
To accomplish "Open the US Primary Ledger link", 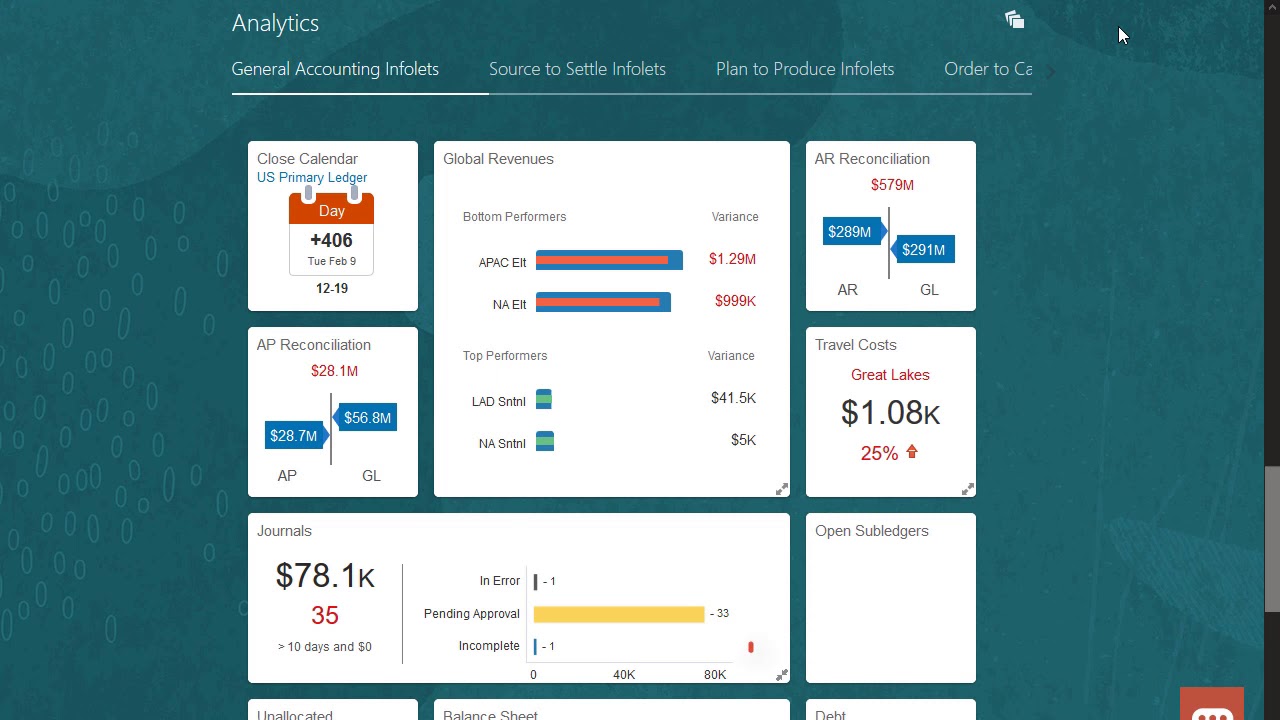I will 312,177.
